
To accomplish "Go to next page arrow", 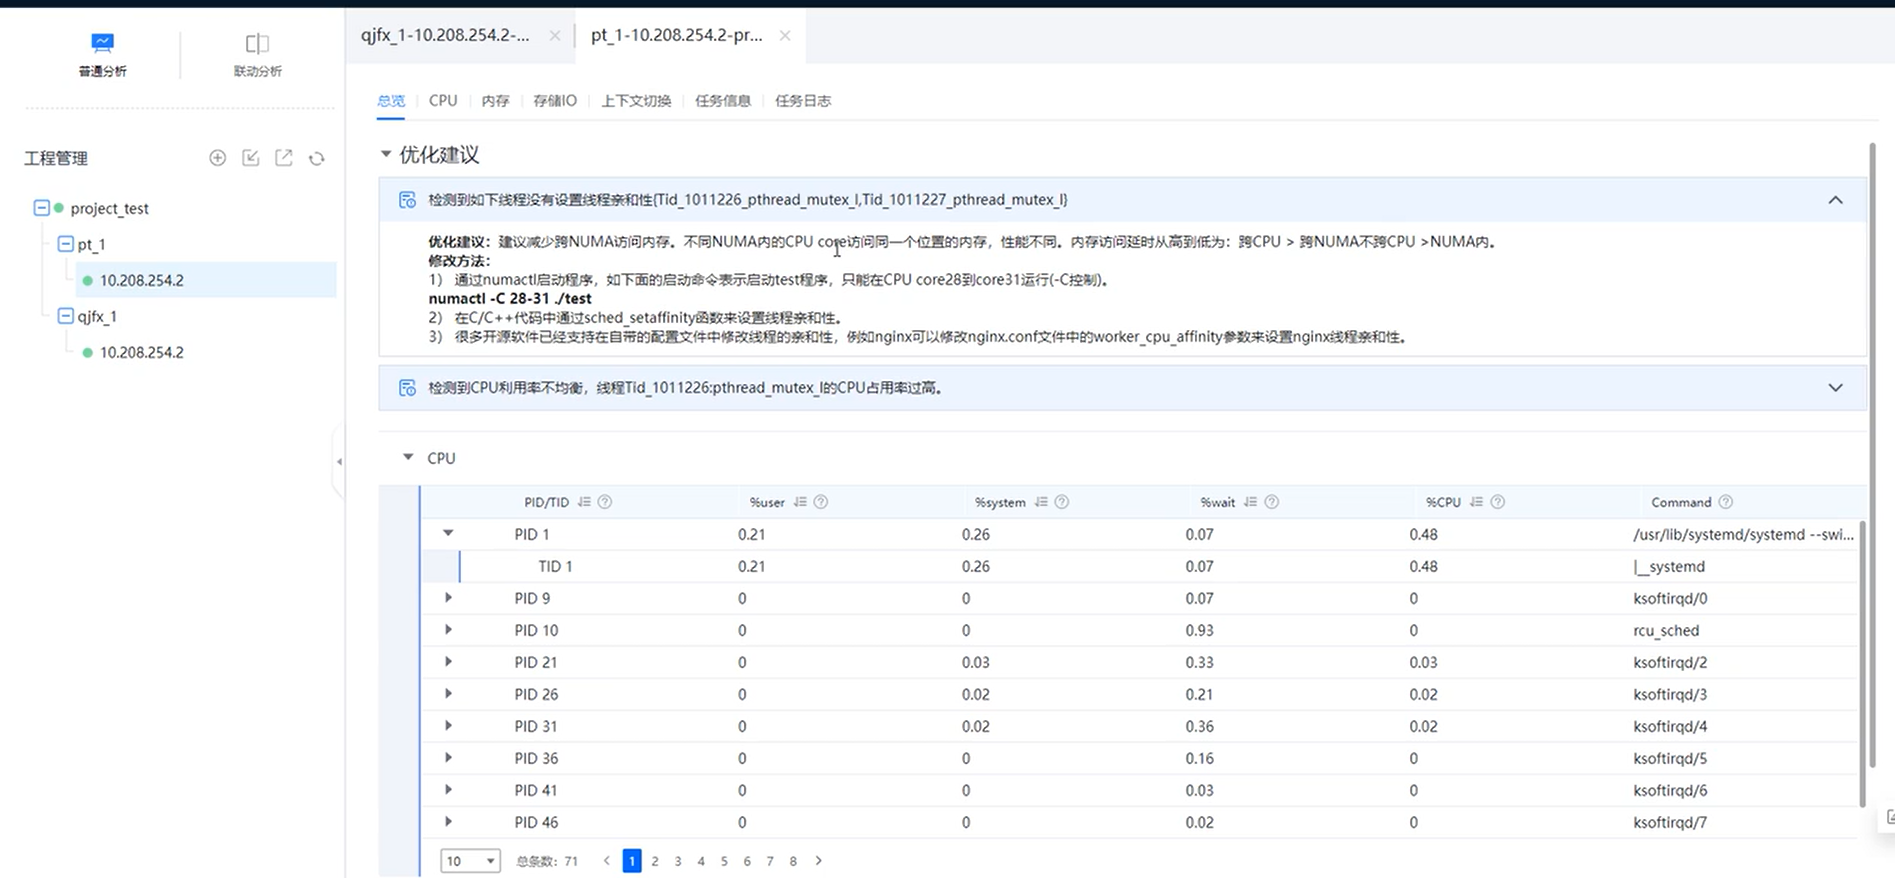I will [x=819, y=861].
